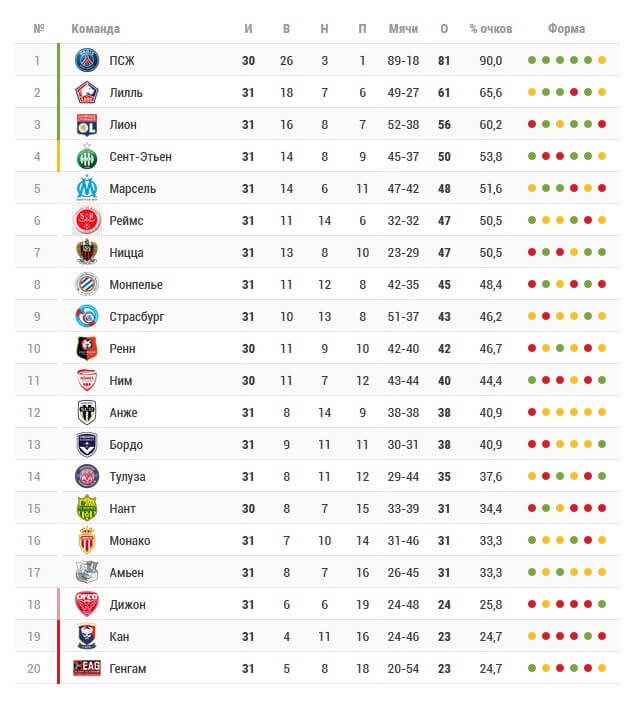Click the Форма column header

(x=566, y=29)
